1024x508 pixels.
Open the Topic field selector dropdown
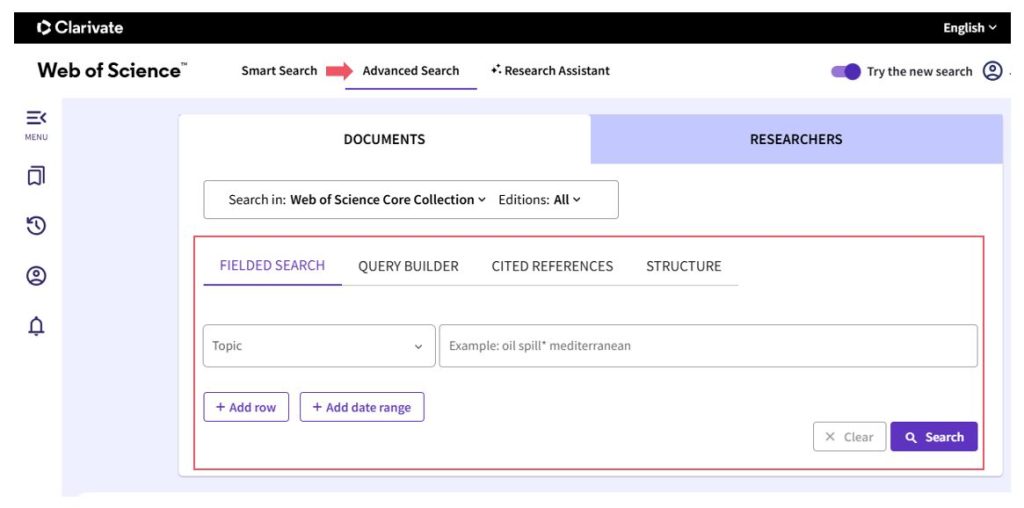coord(318,346)
